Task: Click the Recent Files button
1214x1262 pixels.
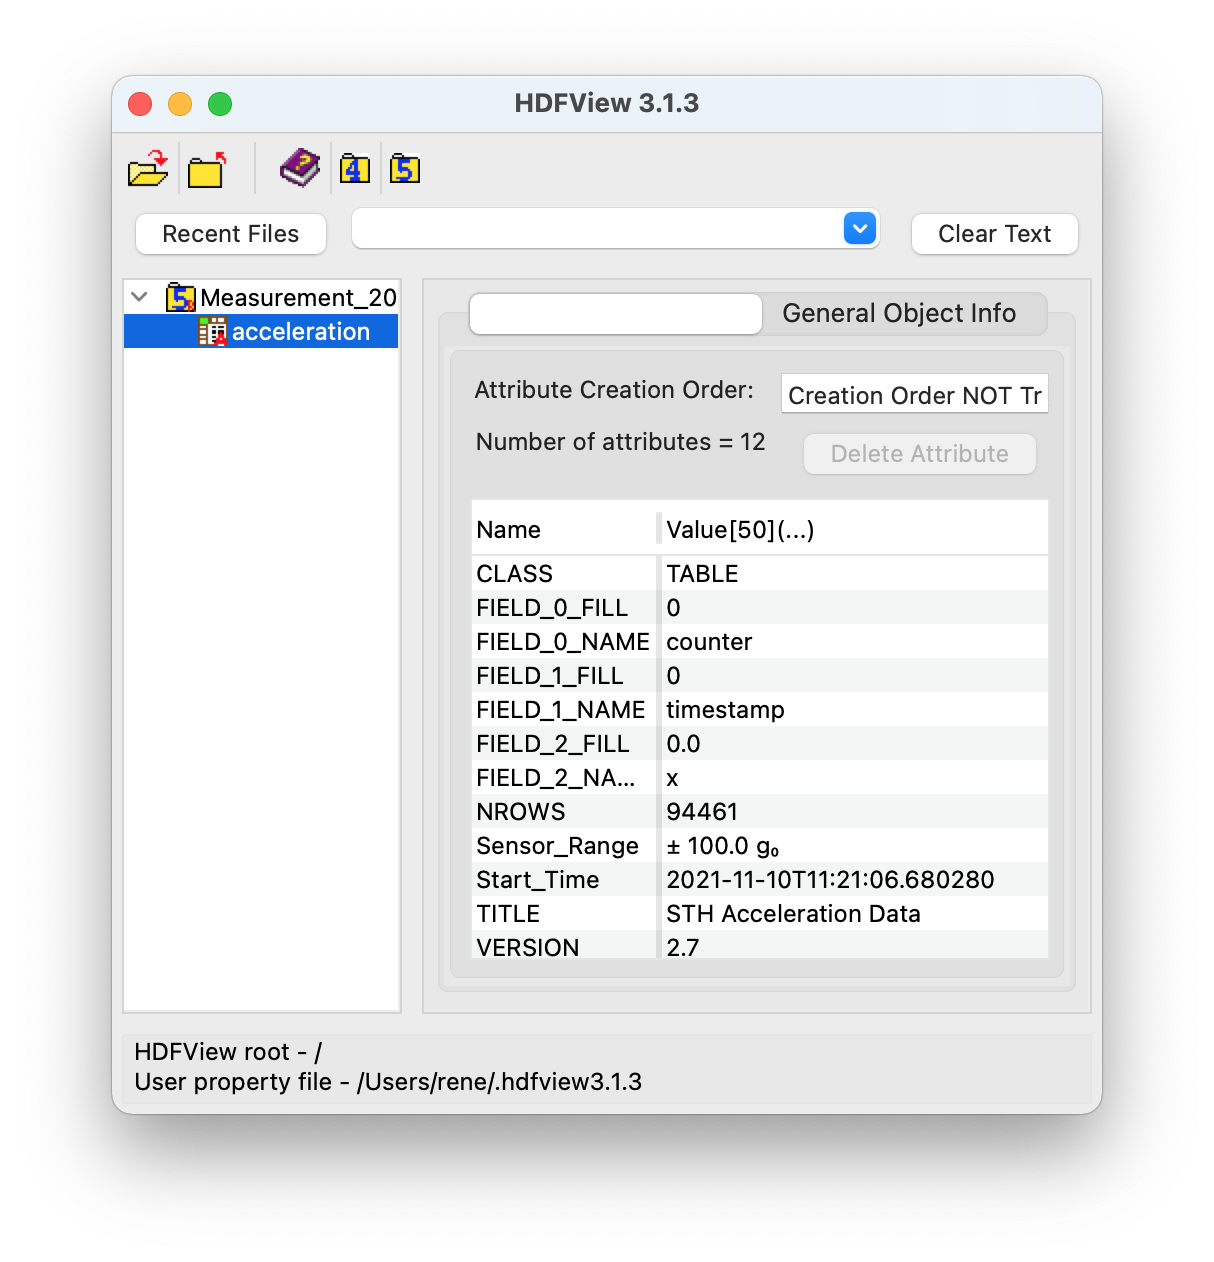Action: pyautogui.click(x=230, y=233)
